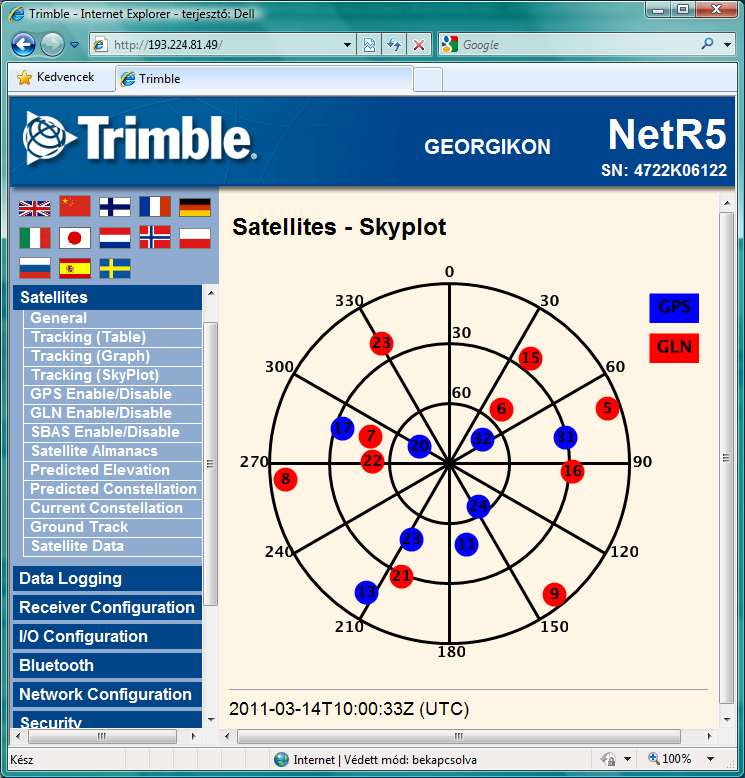Select the UK English flag language
Image resolution: width=745 pixels, height=778 pixels.
(x=34, y=208)
